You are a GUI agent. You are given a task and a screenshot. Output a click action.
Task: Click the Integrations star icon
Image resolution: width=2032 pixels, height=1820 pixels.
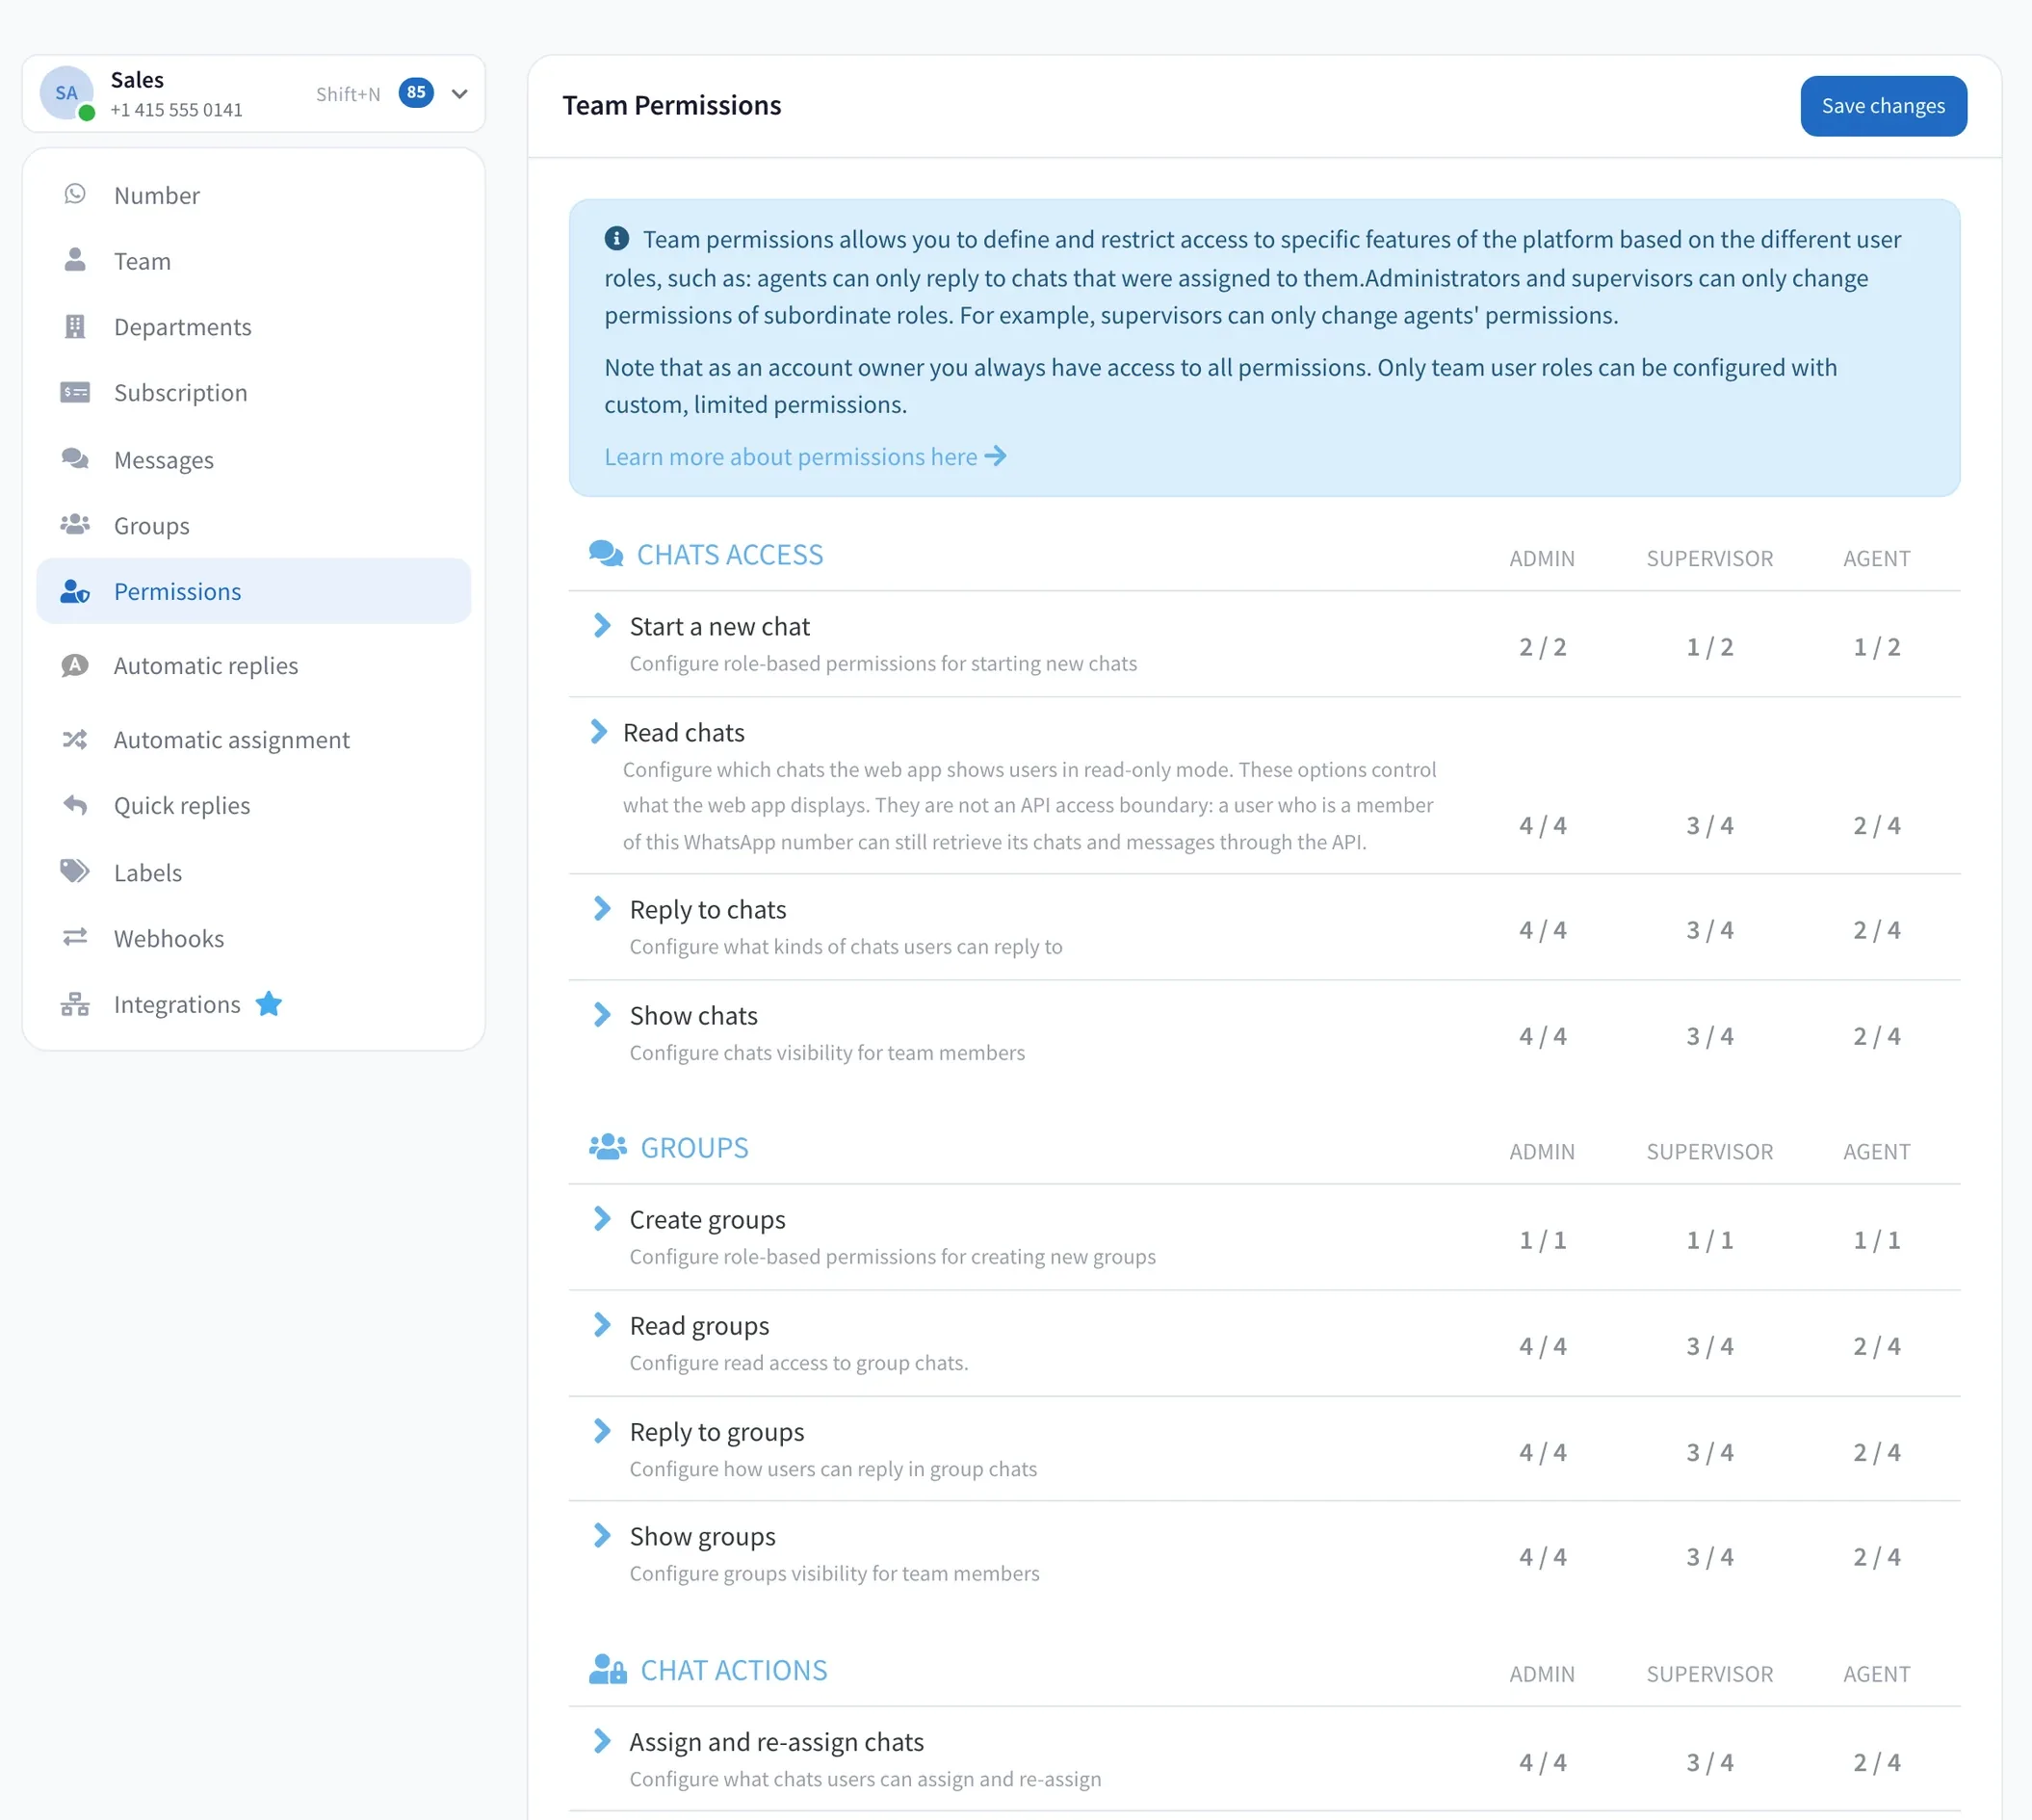[269, 1003]
